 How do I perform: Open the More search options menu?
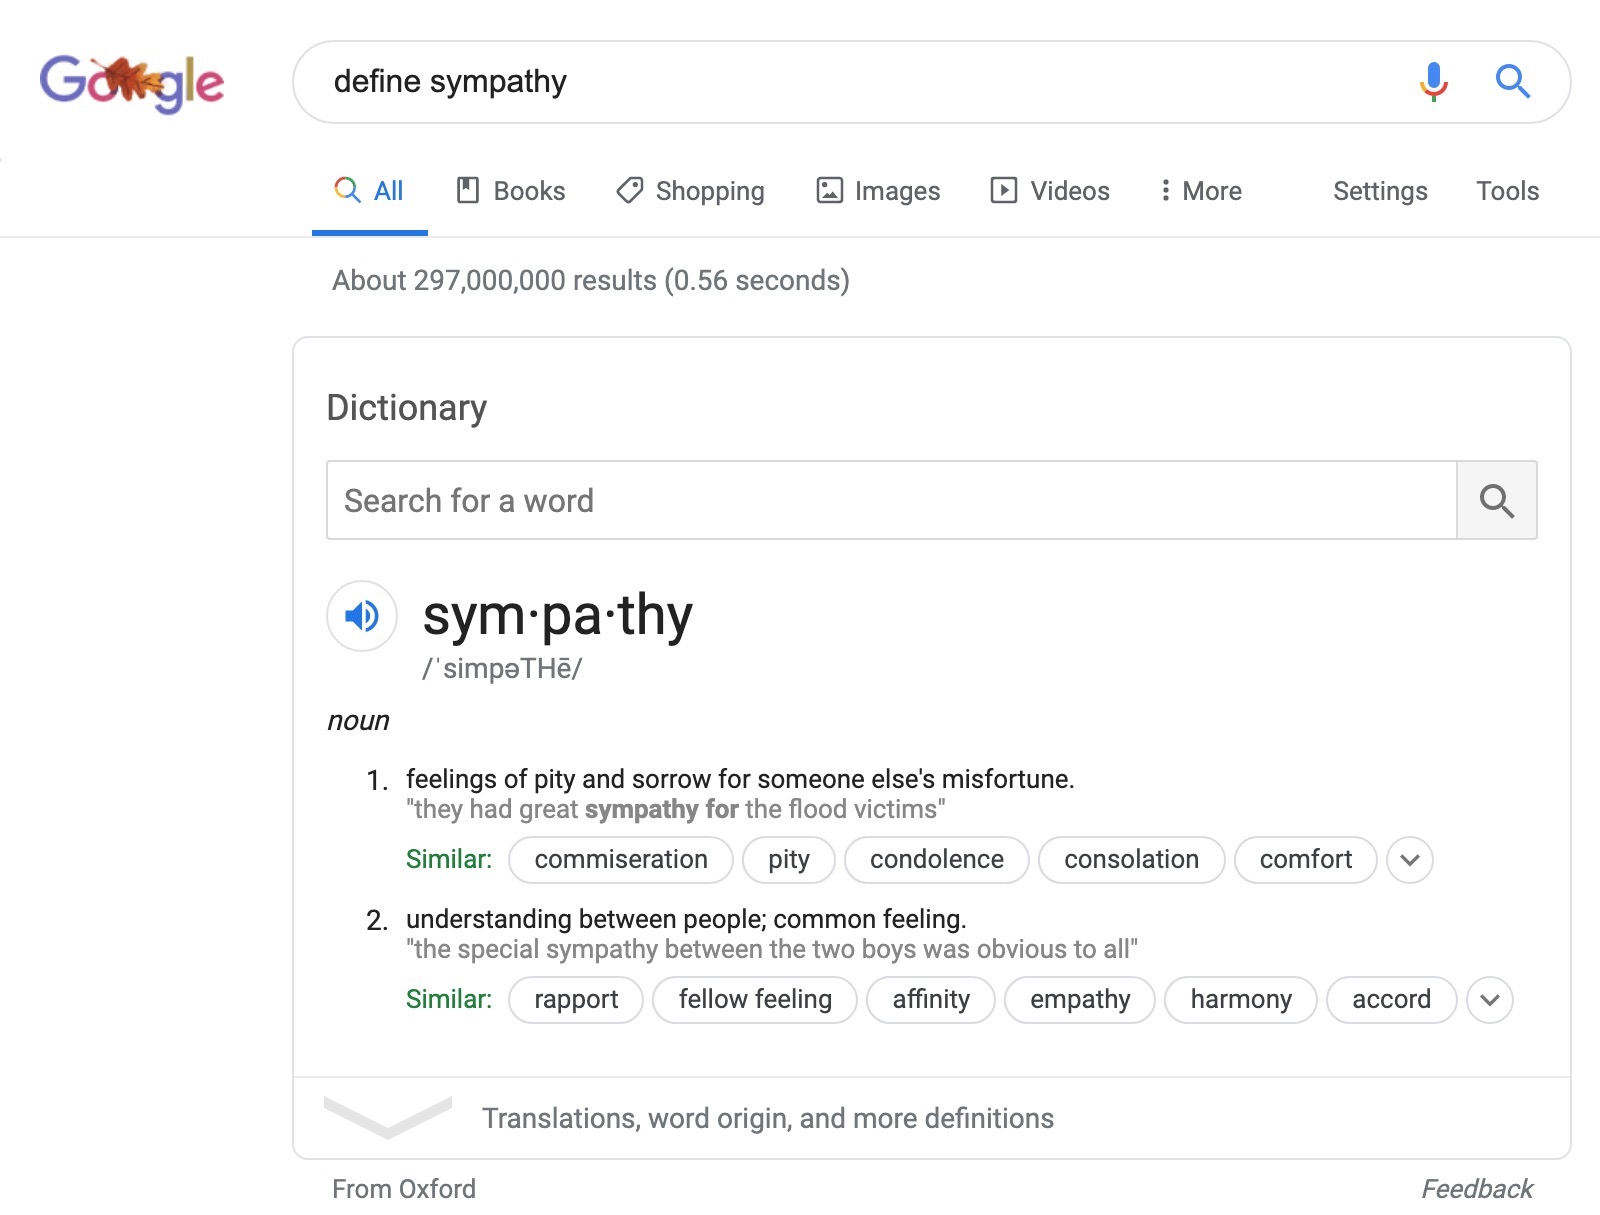[x=1200, y=190]
